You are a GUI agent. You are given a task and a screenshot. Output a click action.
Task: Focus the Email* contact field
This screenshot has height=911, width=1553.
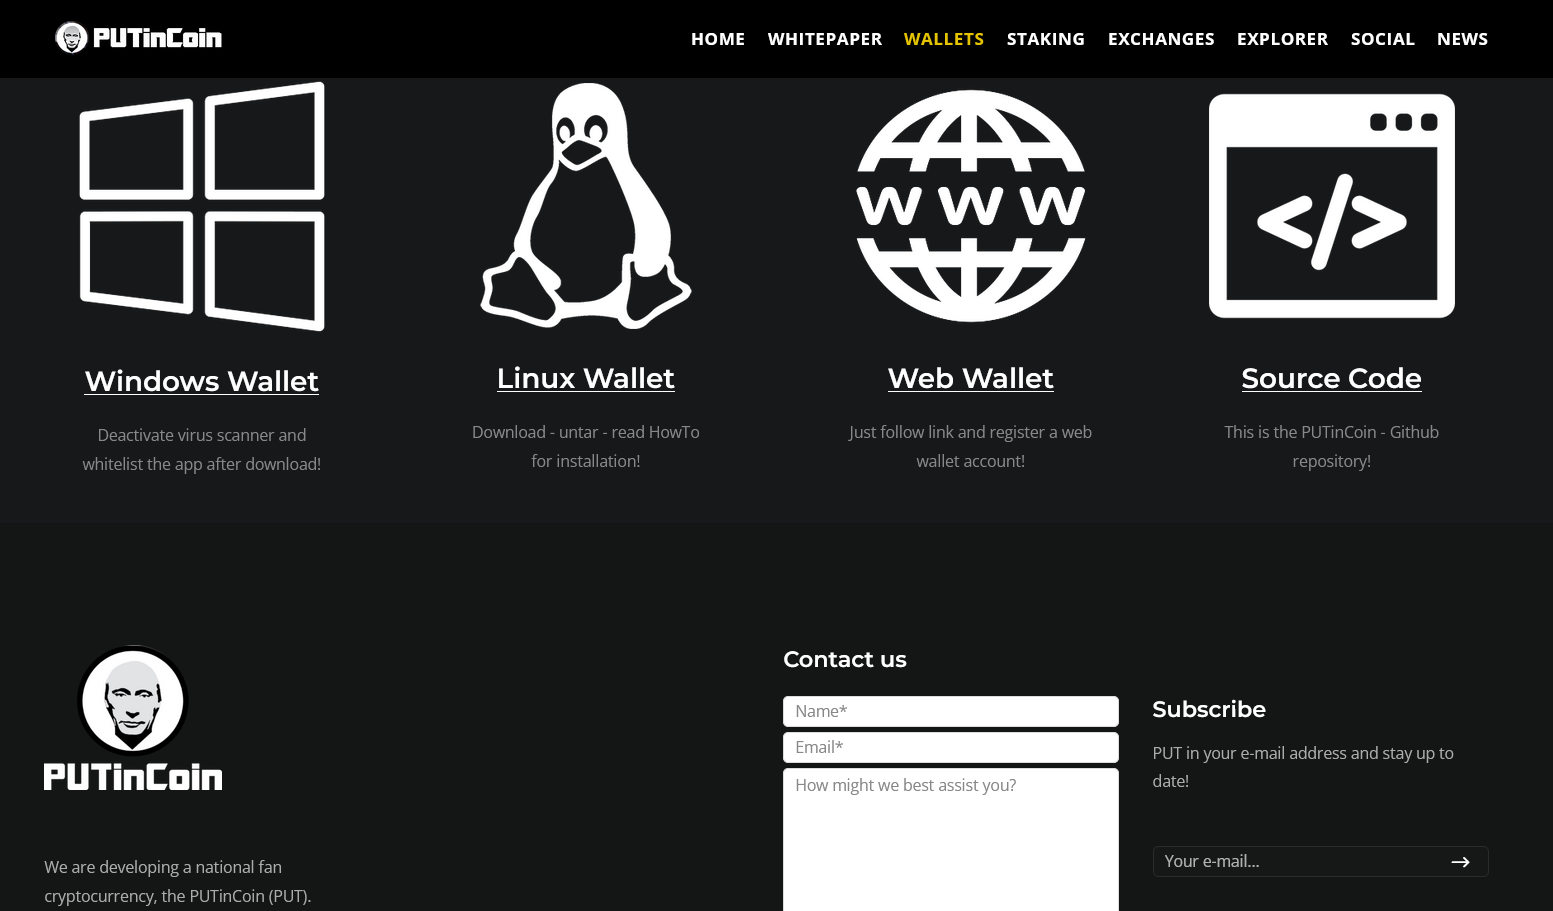point(951,747)
